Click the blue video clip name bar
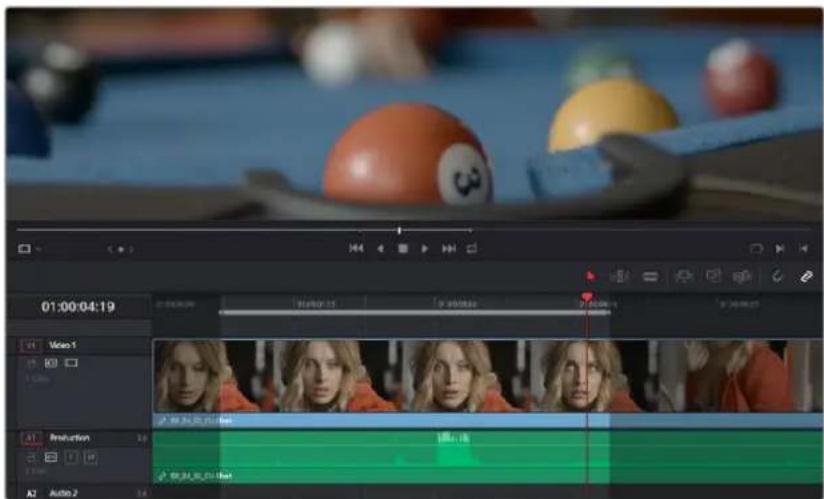Viewport: 824px width, 499px height. click(x=488, y=420)
